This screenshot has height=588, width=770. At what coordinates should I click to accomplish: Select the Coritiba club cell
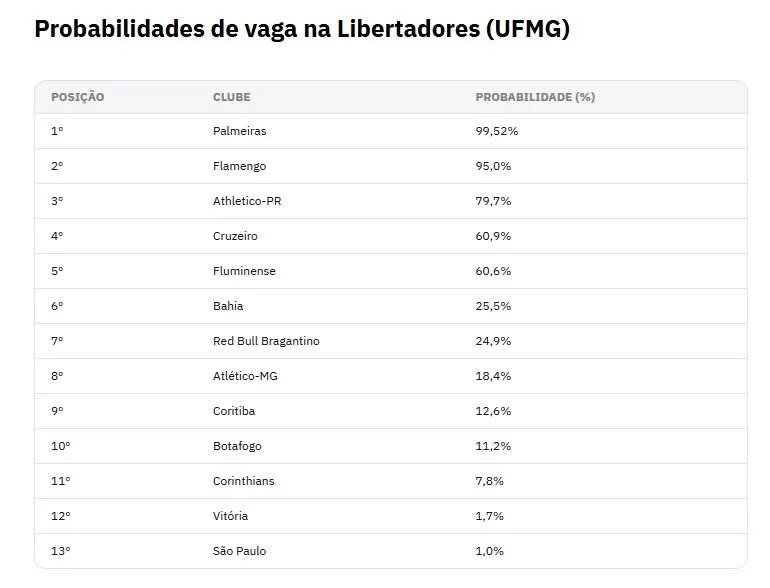[x=234, y=411]
